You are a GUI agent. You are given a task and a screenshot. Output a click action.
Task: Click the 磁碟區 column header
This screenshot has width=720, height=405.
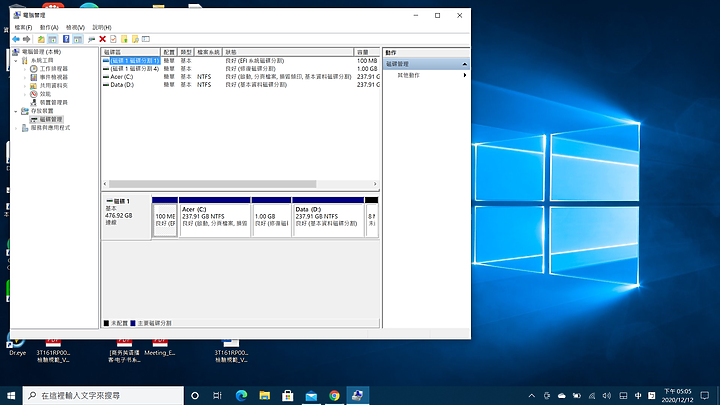pos(130,52)
